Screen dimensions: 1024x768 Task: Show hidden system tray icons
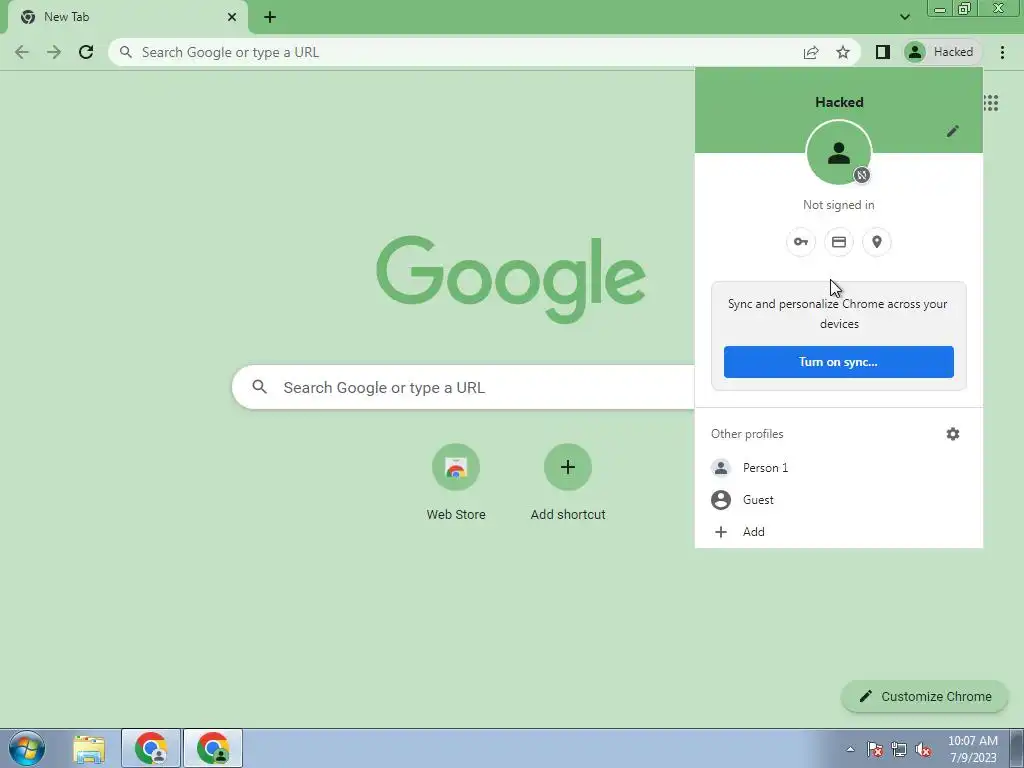[x=850, y=749]
